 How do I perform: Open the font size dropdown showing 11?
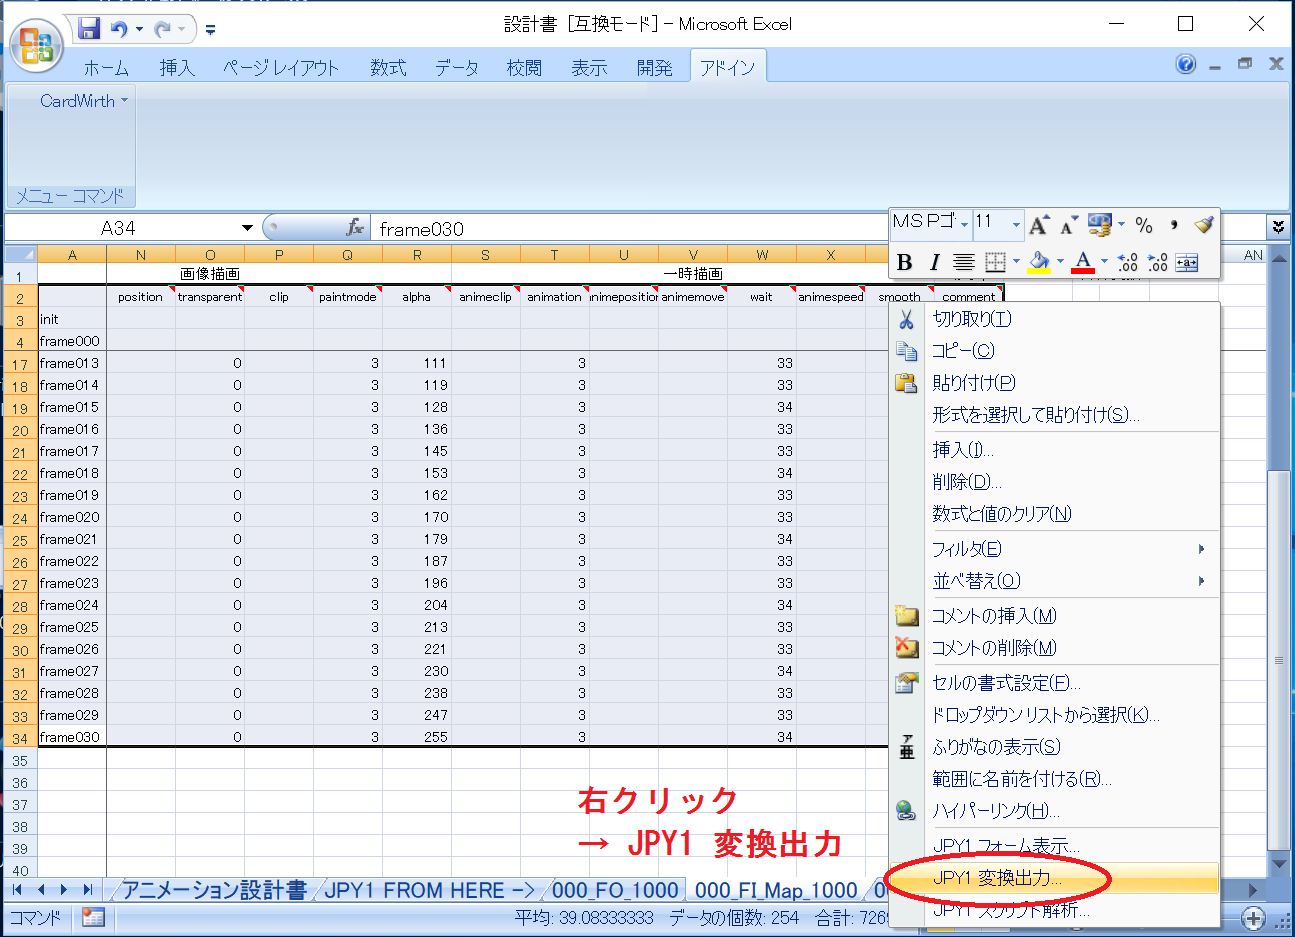[1016, 224]
